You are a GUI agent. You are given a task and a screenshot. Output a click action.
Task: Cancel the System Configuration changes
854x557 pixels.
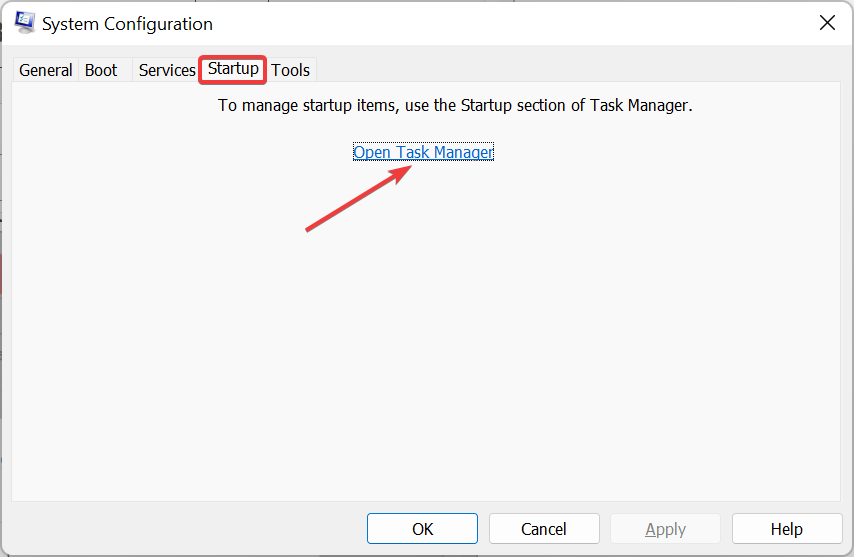click(x=544, y=529)
